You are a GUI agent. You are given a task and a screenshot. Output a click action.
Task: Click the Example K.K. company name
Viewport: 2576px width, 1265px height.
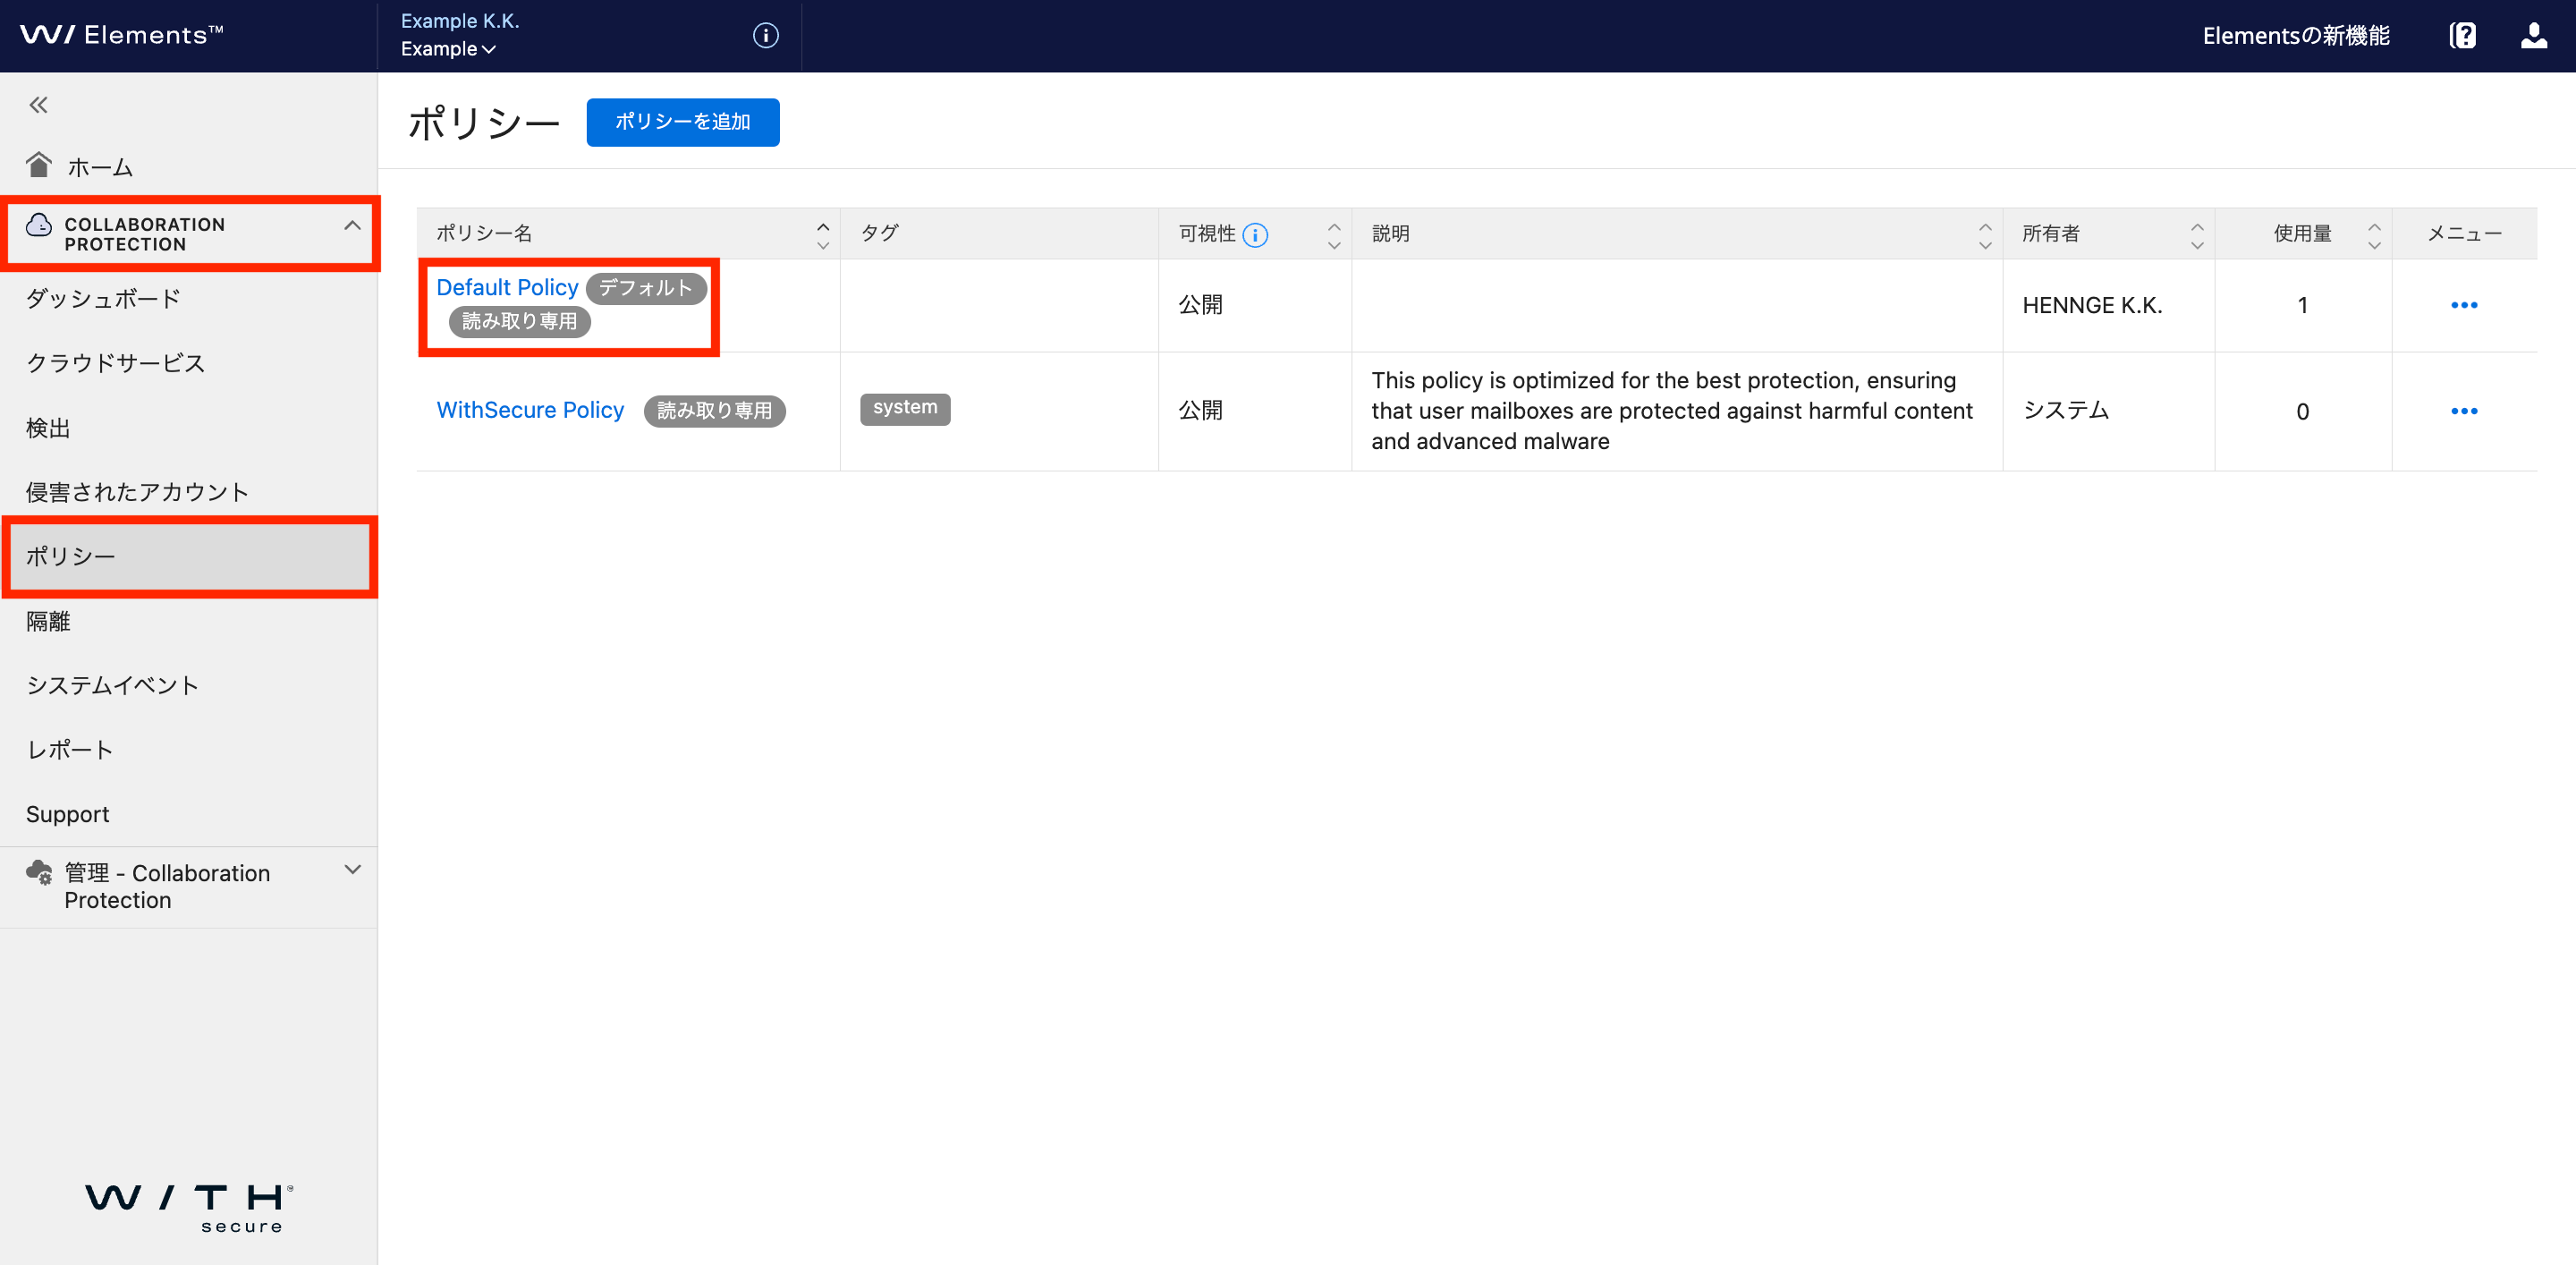(460, 21)
